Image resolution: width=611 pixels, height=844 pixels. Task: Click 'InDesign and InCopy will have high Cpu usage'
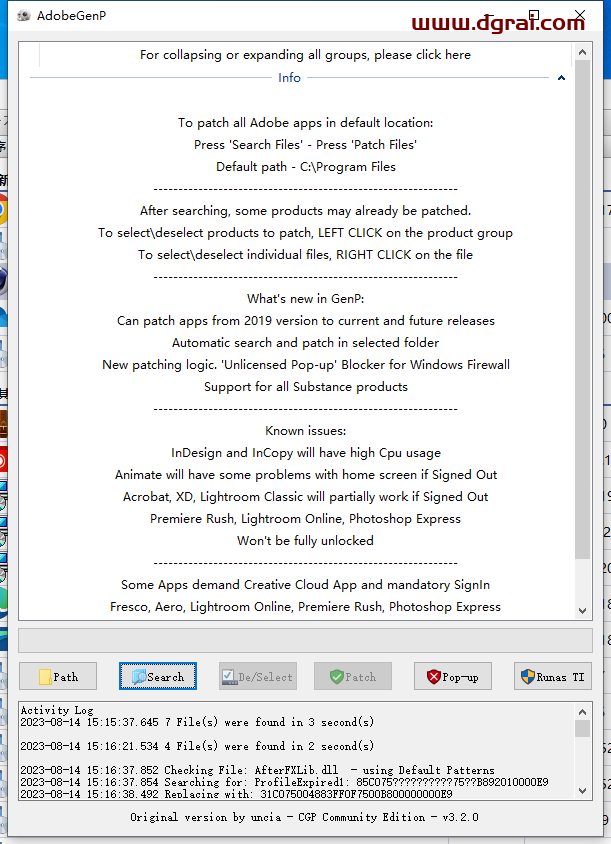tap(306, 453)
